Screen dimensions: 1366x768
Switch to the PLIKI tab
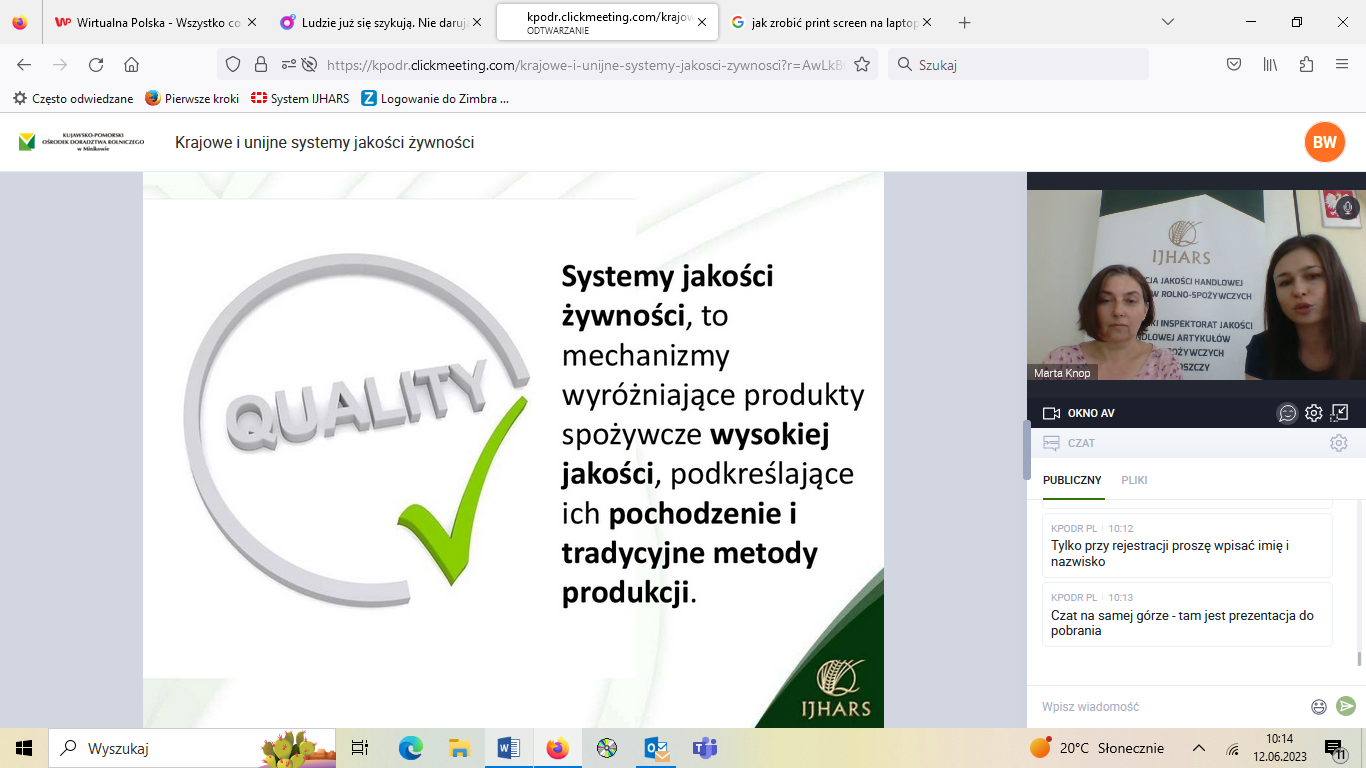click(x=1134, y=480)
